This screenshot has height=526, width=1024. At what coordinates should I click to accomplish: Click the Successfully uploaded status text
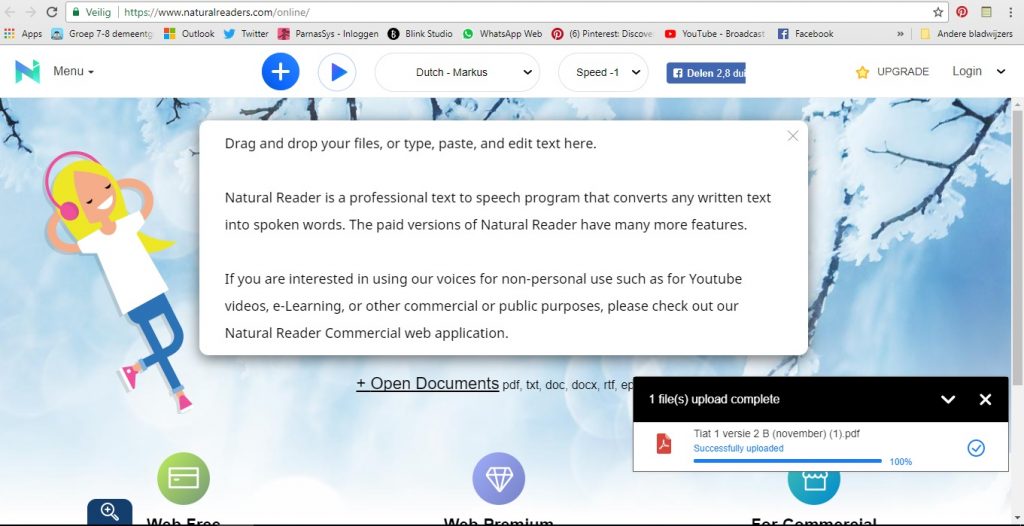click(738, 448)
